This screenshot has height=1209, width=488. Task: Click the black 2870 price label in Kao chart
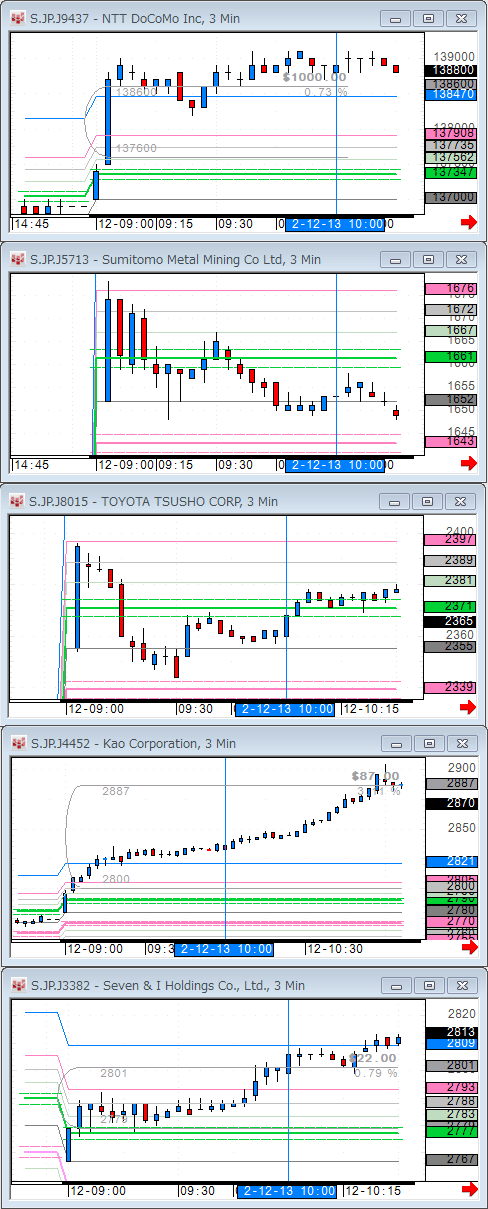[451, 803]
